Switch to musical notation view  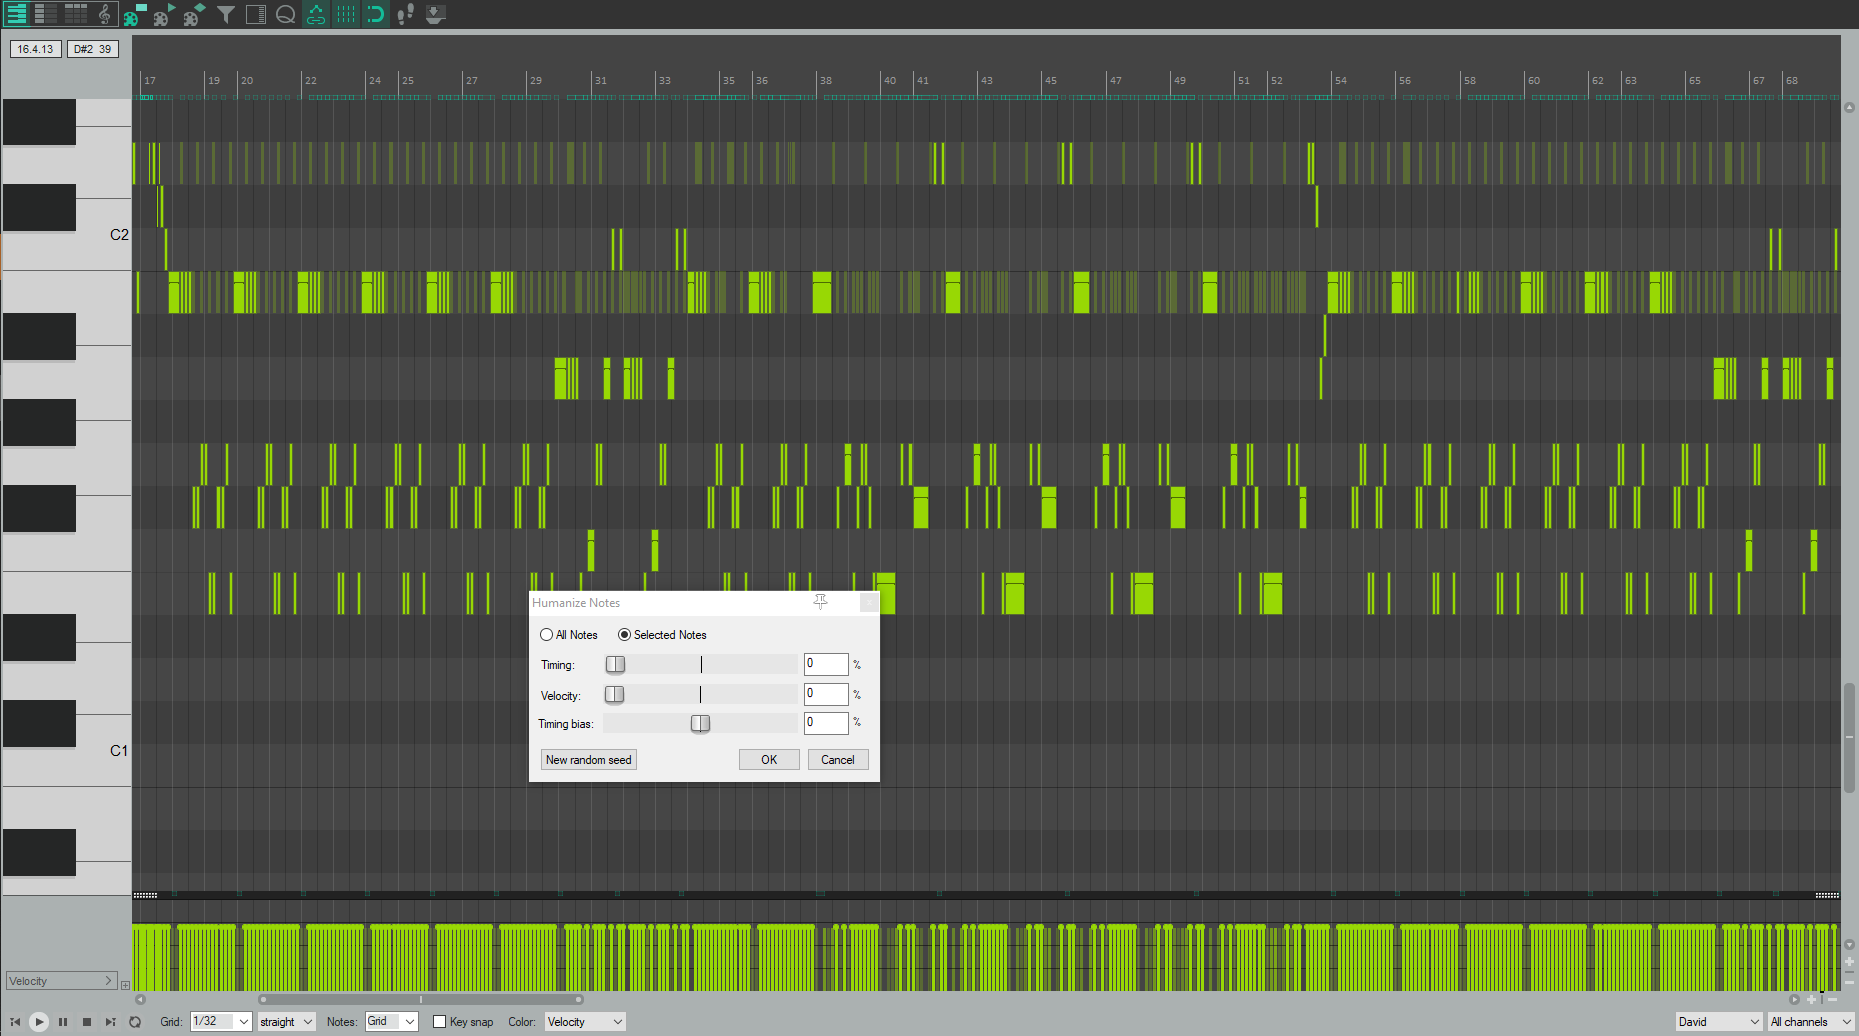click(105, 14)
